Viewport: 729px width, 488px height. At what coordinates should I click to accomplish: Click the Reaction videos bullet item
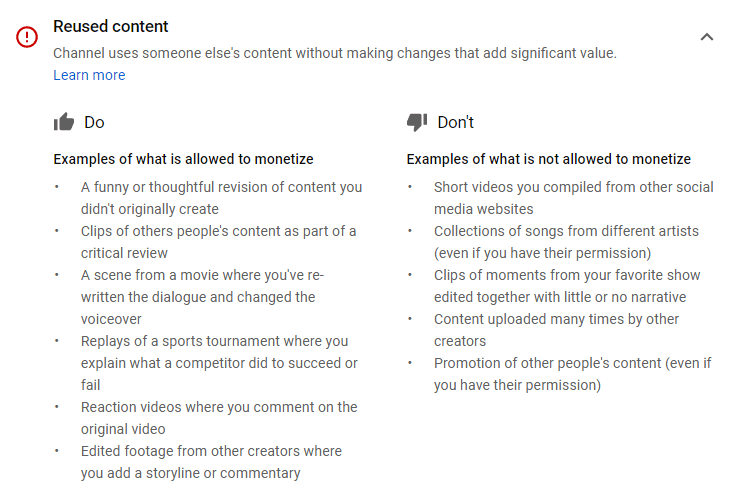coord(219,418)
